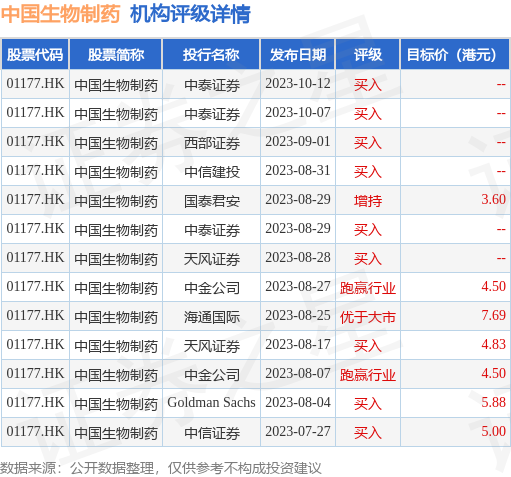511x477 pixels.
Task: Click target price 5.88
Action: (493, 403)
